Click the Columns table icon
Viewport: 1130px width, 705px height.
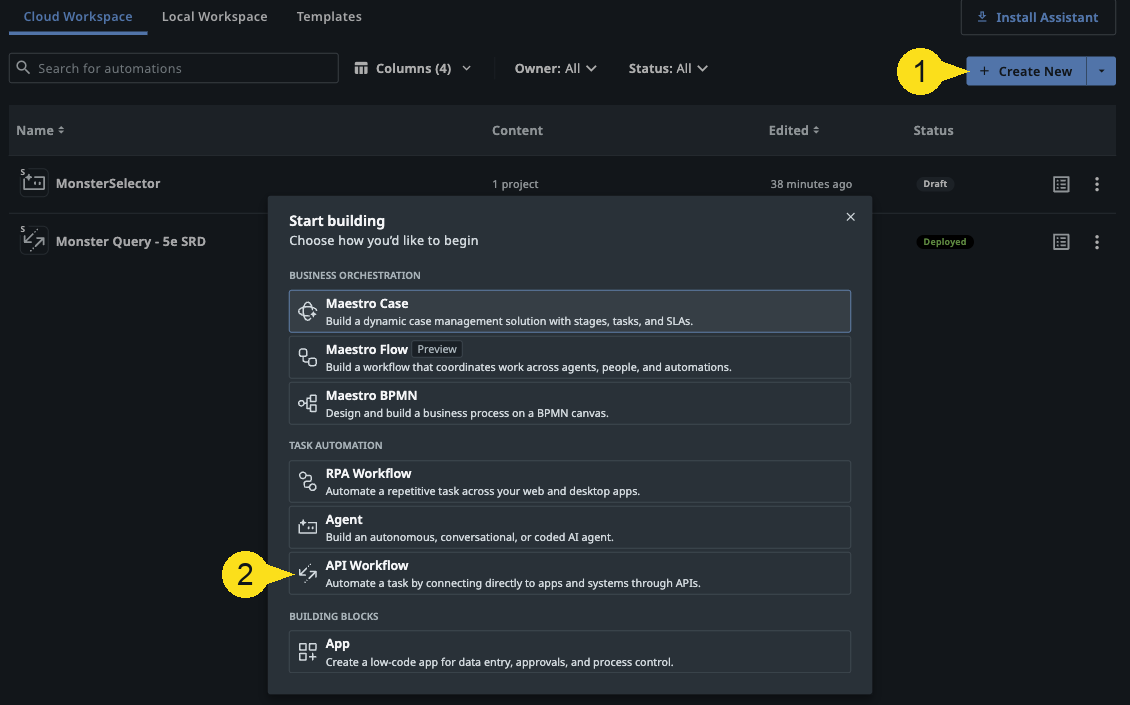(361, 68)
